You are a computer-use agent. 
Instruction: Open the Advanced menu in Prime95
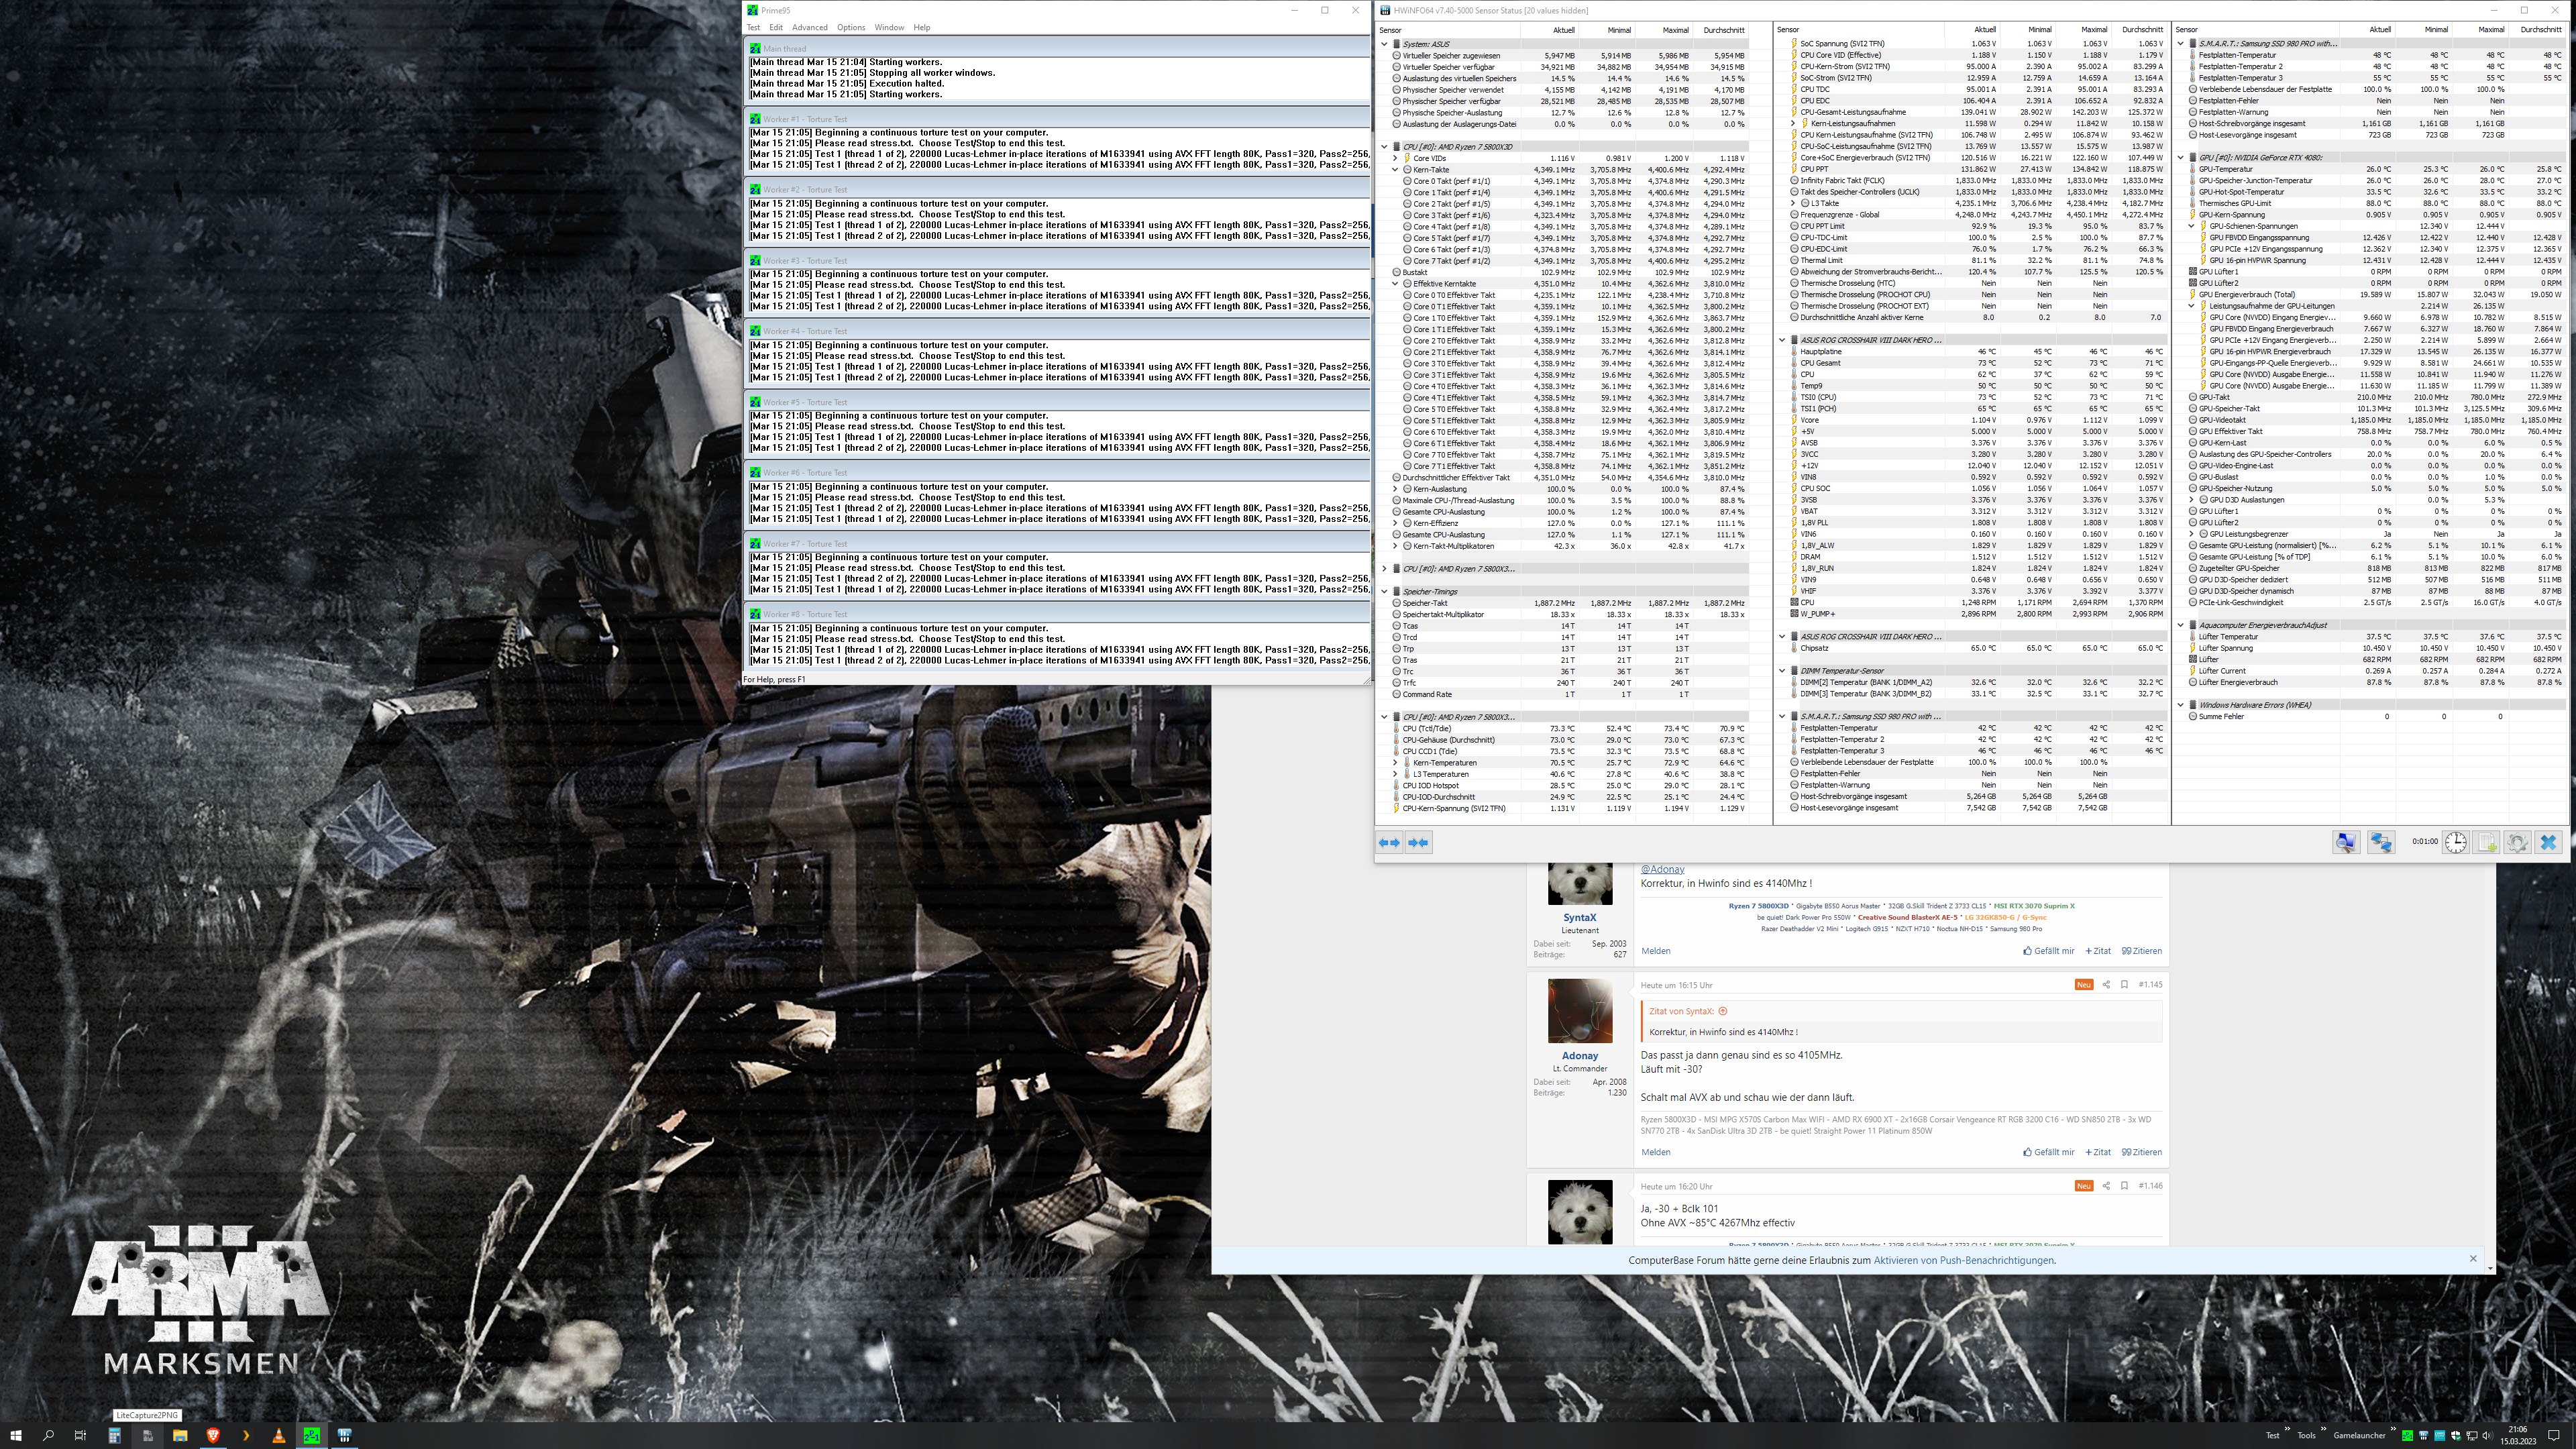(x=809, y=27)
